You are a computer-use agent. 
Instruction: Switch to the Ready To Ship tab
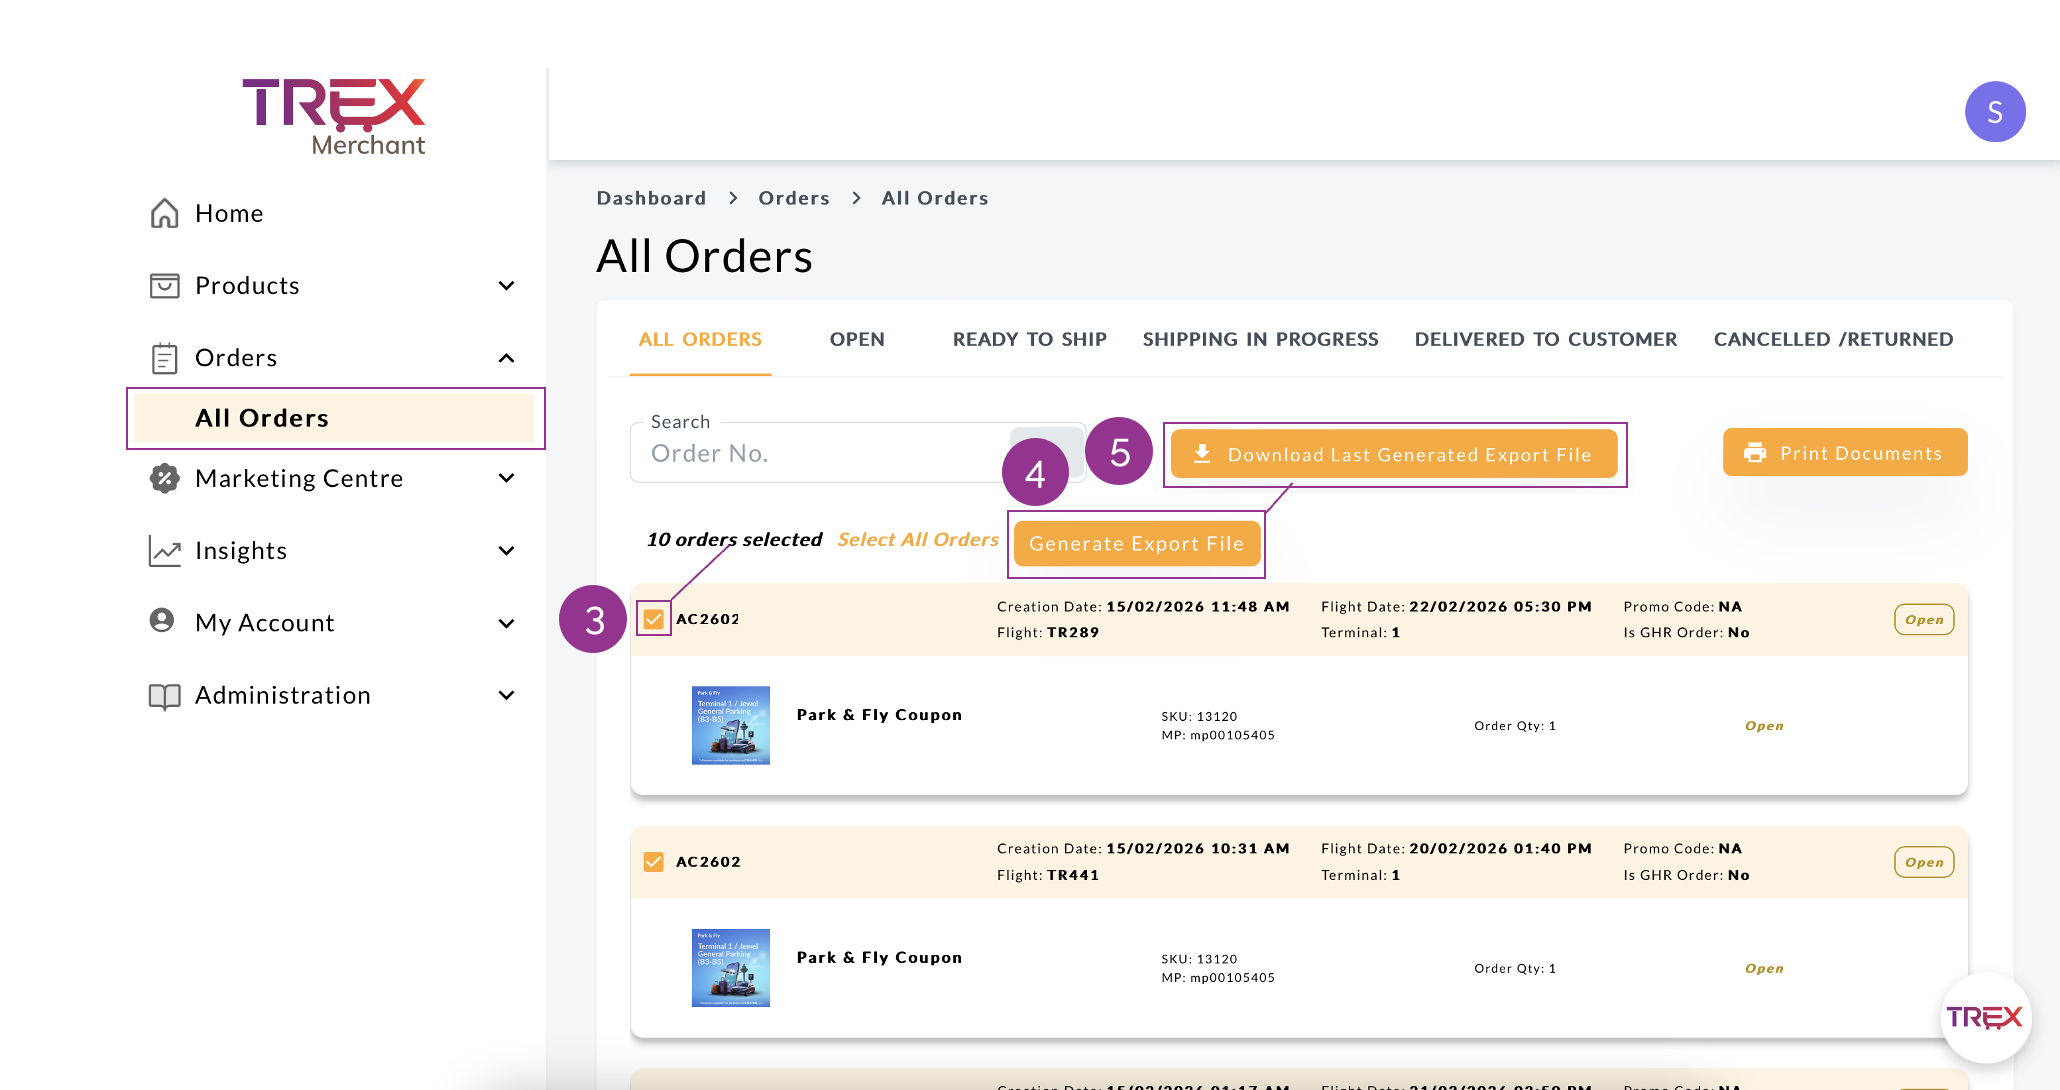1029,339
